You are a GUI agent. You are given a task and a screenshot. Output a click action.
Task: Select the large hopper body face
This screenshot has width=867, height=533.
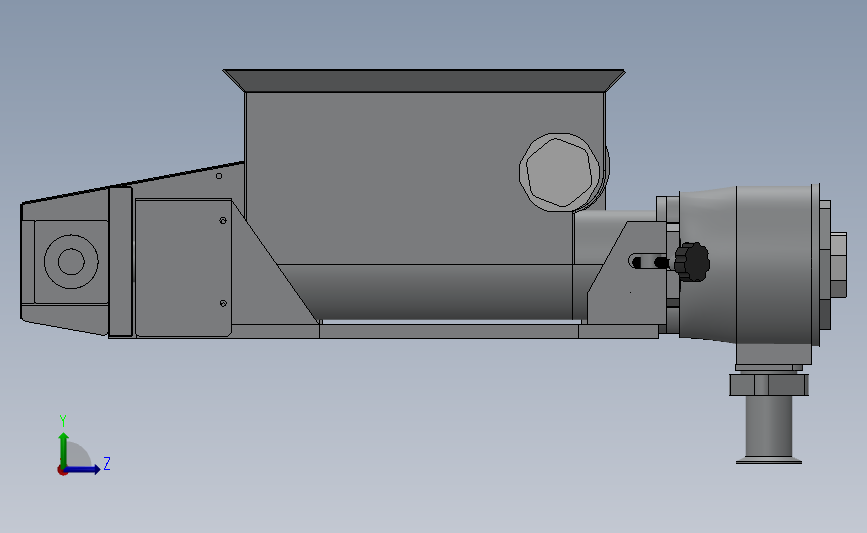tap(409, 178)
